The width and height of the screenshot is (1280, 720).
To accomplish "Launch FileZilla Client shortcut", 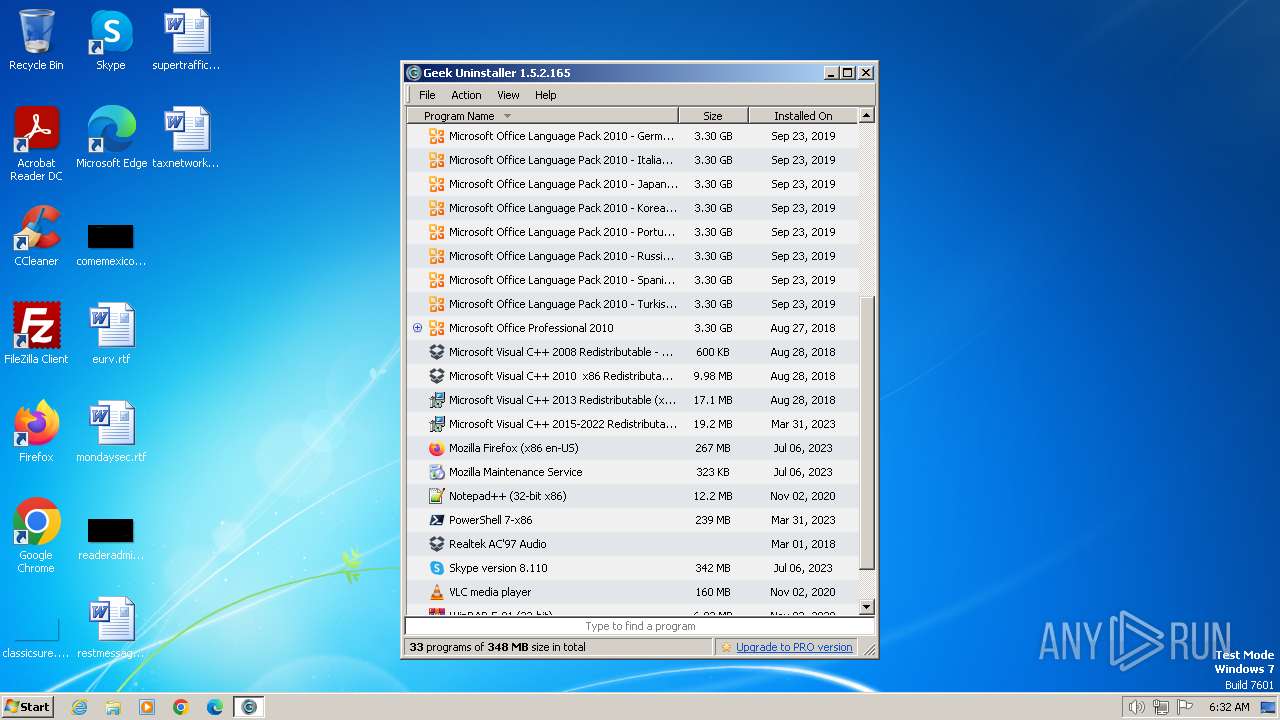I will coord(36,334).
